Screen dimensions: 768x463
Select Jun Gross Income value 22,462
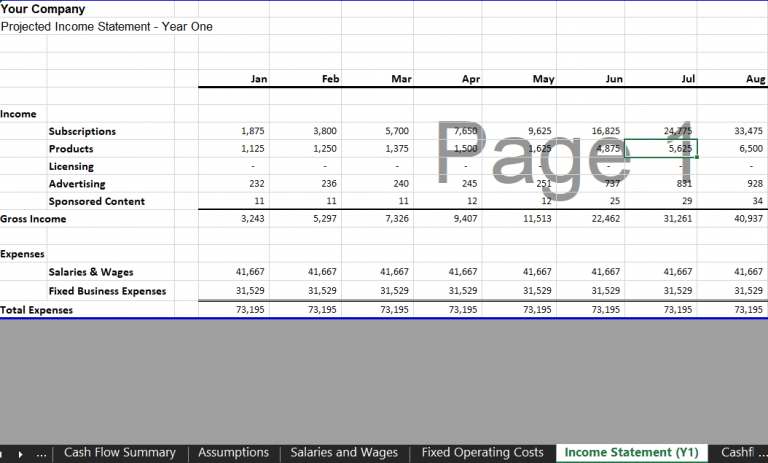606,219
